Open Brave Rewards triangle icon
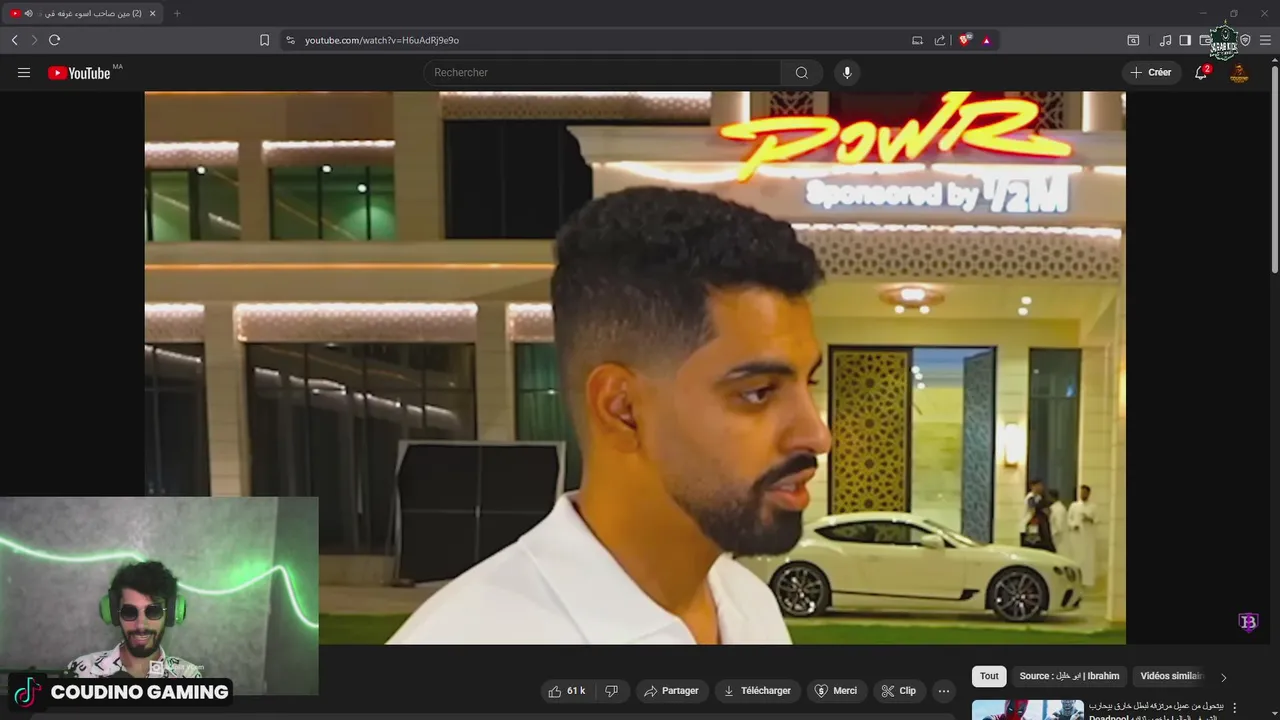The height and width of the screenshot is (720, 1280). pyautogui.click(x=986, y=40)
